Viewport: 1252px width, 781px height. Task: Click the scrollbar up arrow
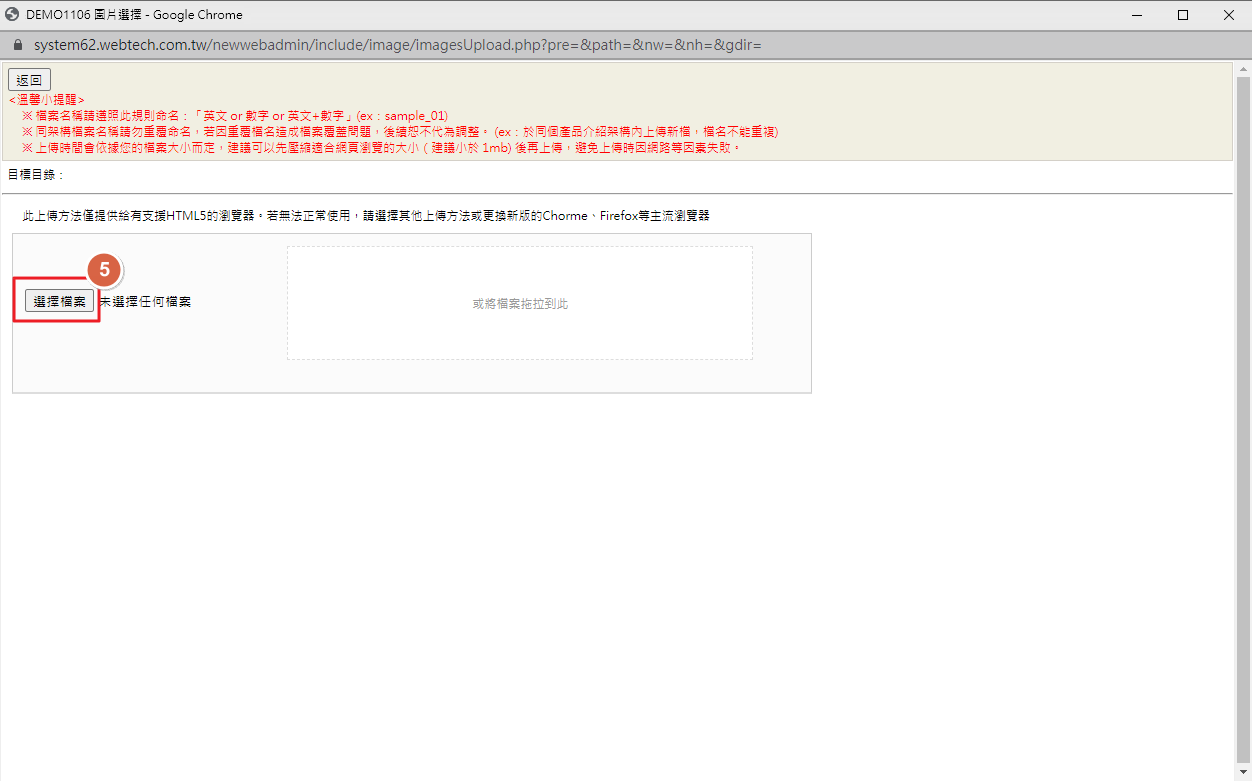click(1244, 69)
